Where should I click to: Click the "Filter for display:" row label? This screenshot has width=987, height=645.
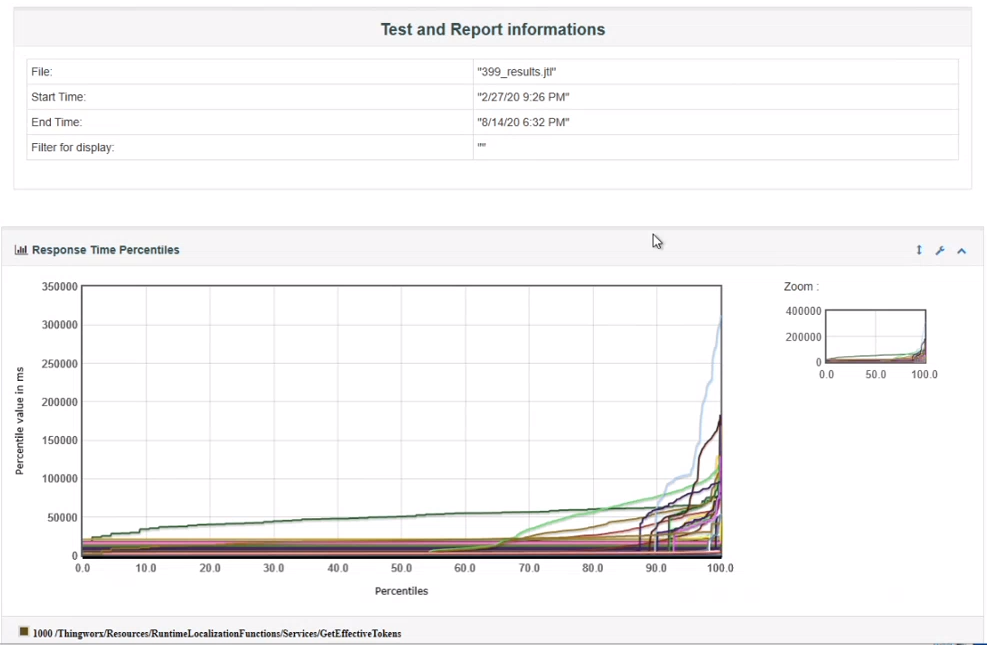point(72,147)
